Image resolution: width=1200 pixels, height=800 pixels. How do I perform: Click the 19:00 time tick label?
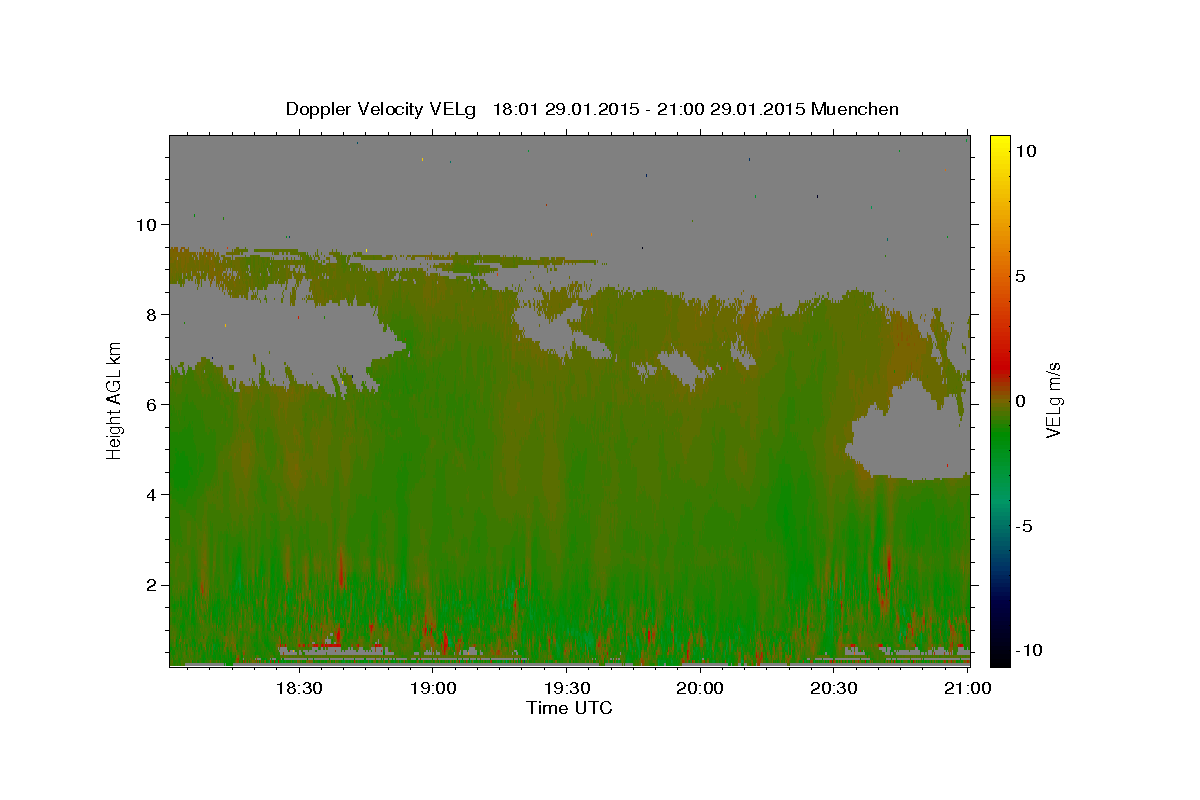click(x=432, y=688)
